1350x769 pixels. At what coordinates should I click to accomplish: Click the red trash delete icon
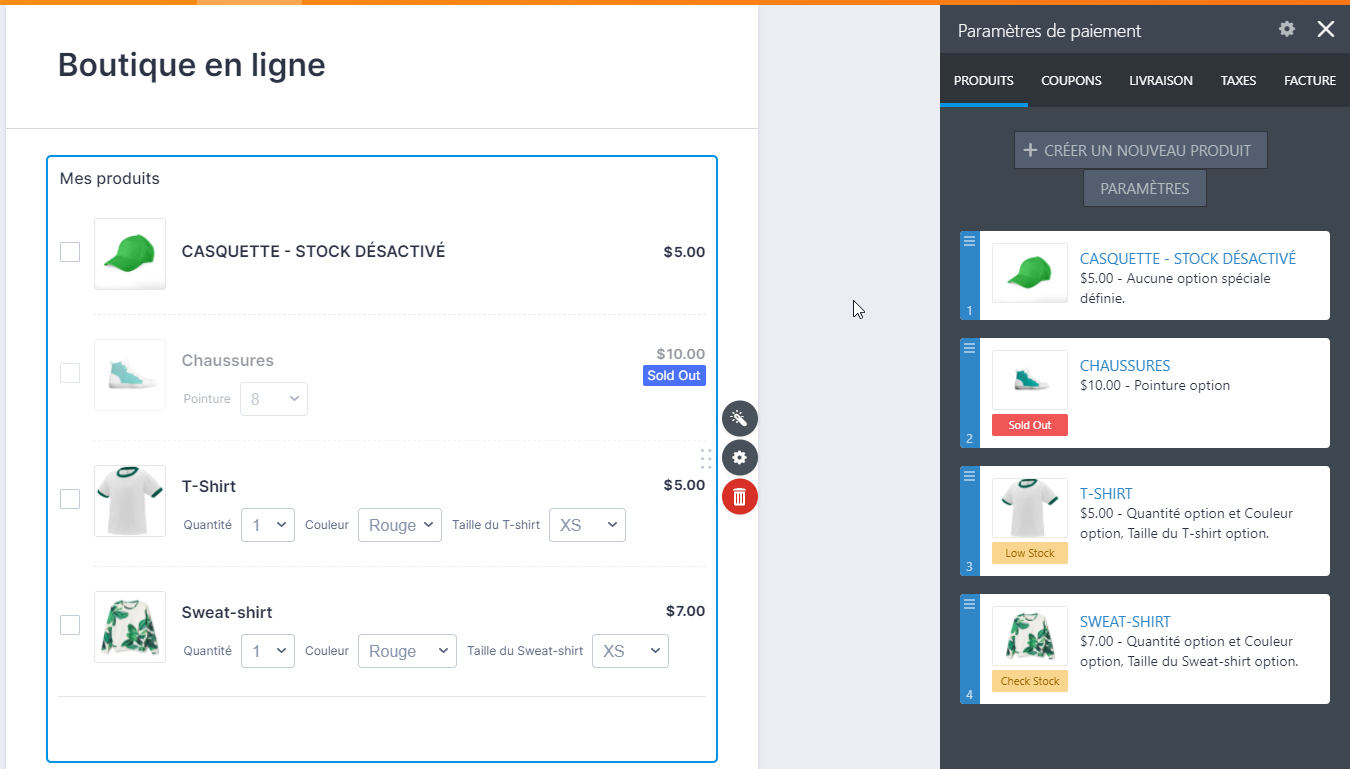tap(740, 497)
